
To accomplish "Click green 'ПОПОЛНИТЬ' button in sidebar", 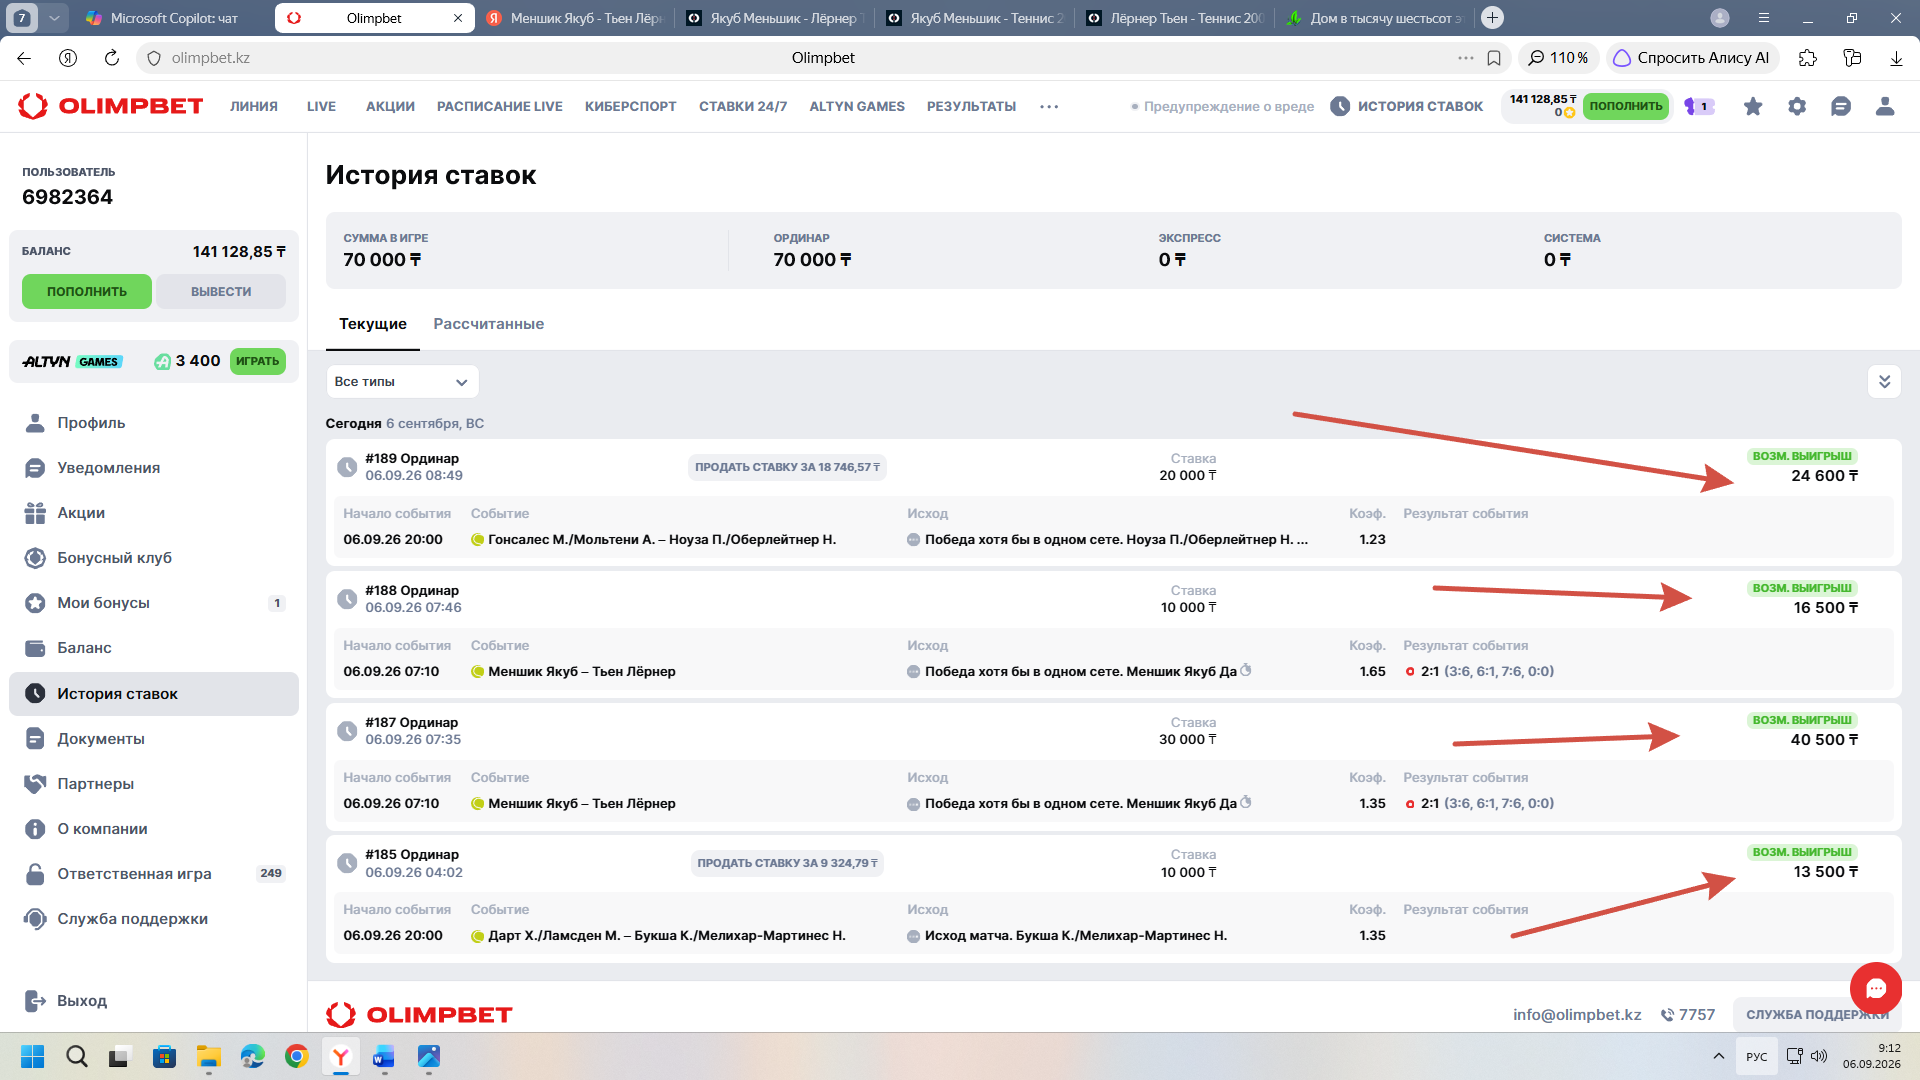I will [87, 292].
